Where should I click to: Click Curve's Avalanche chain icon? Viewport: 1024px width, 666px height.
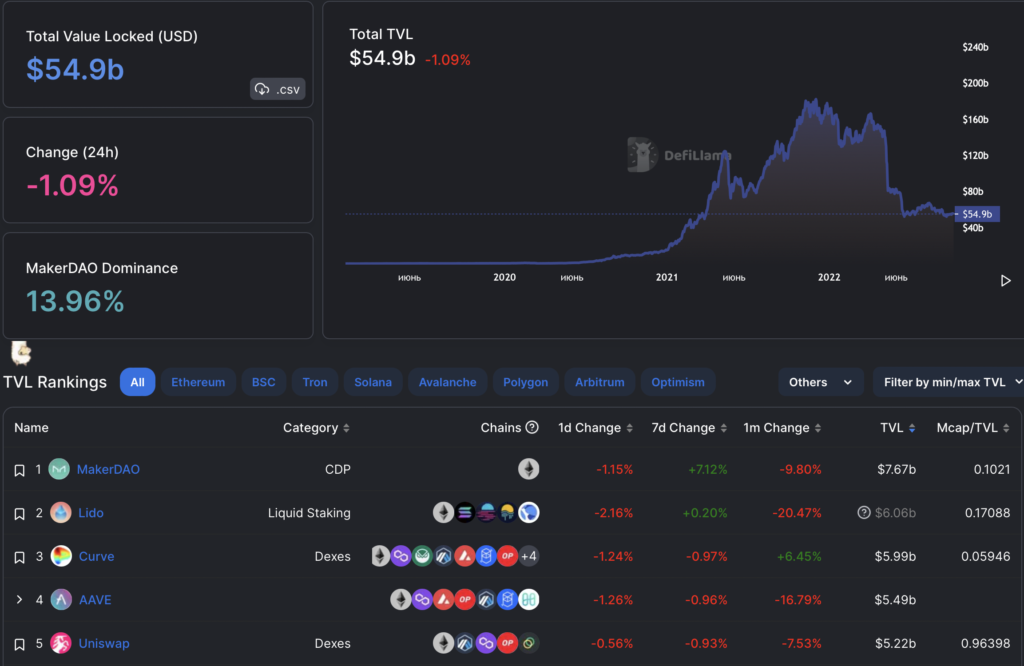465,556
